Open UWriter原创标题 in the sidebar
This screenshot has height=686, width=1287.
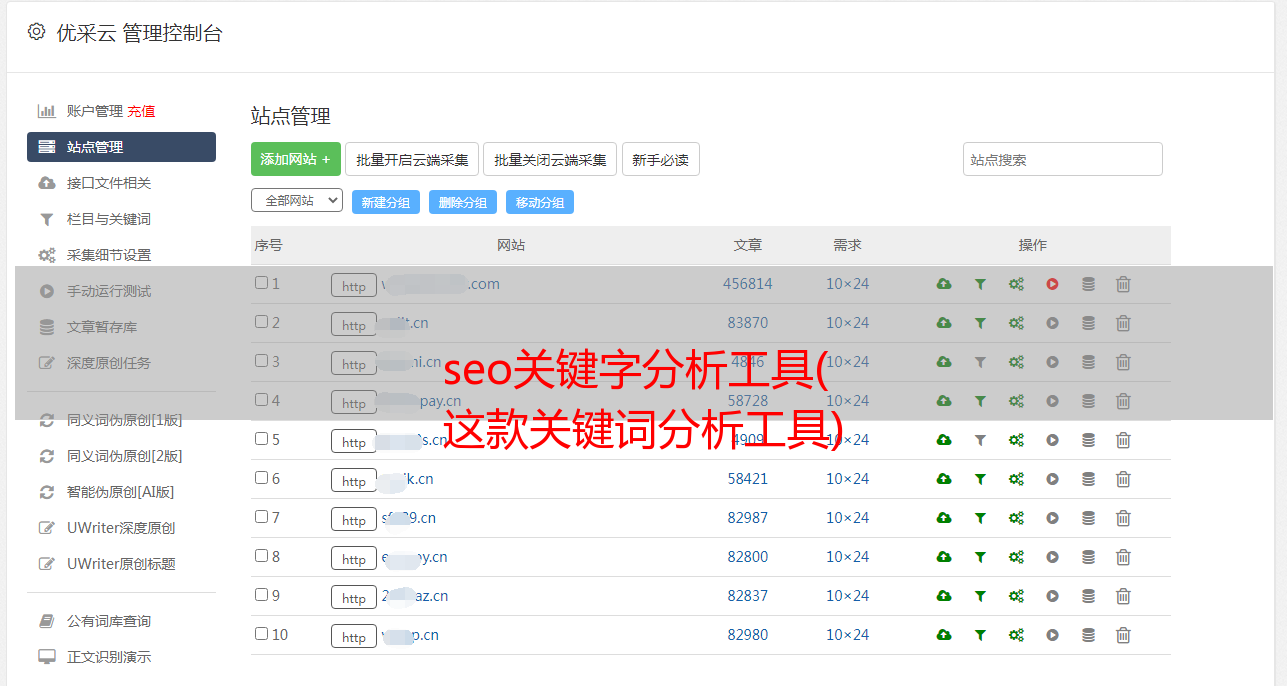coord(121,564)
